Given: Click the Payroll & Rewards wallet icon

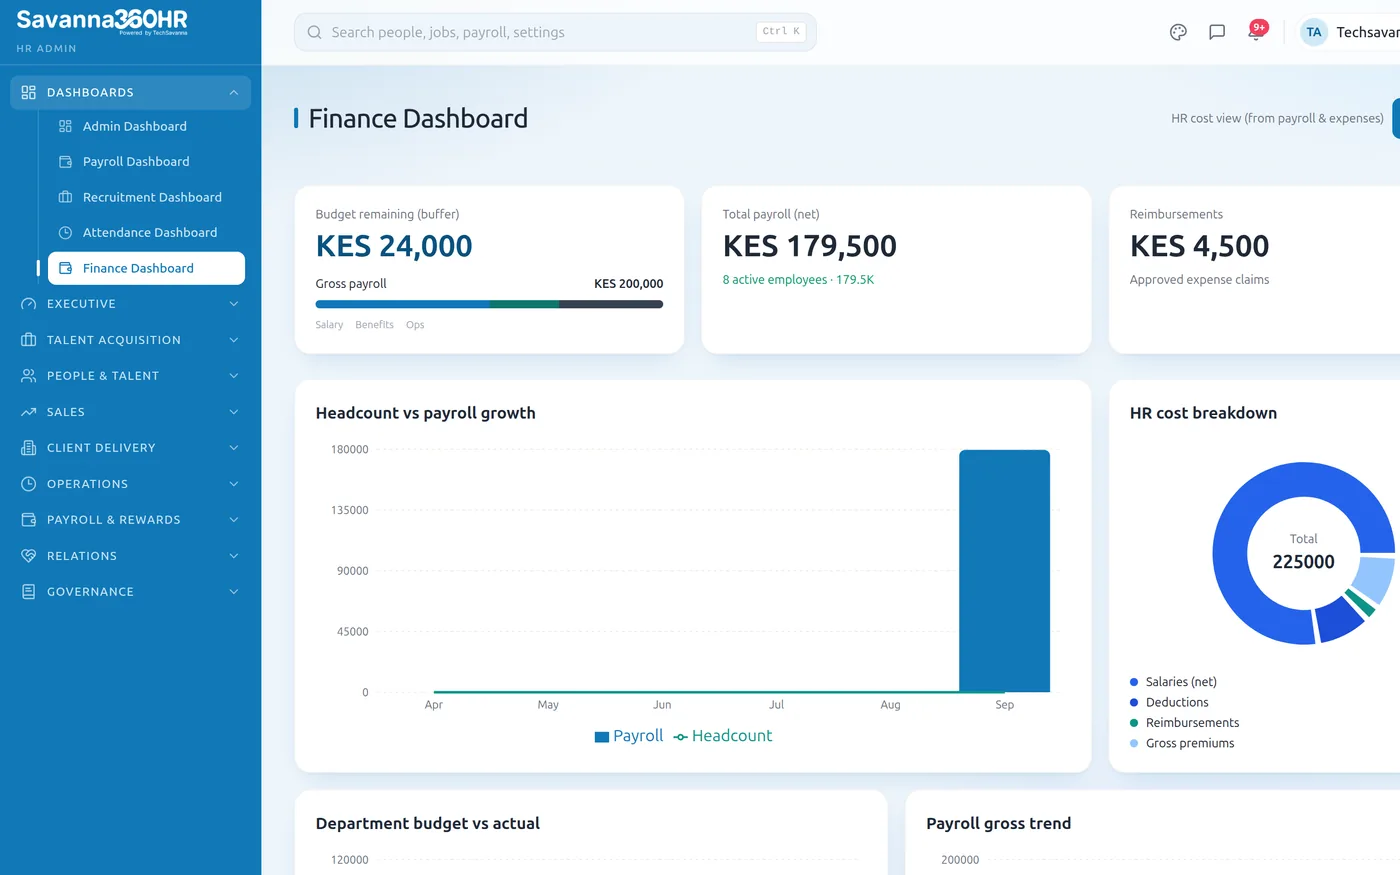Looking at the screenshot, I should click(28, 520).
